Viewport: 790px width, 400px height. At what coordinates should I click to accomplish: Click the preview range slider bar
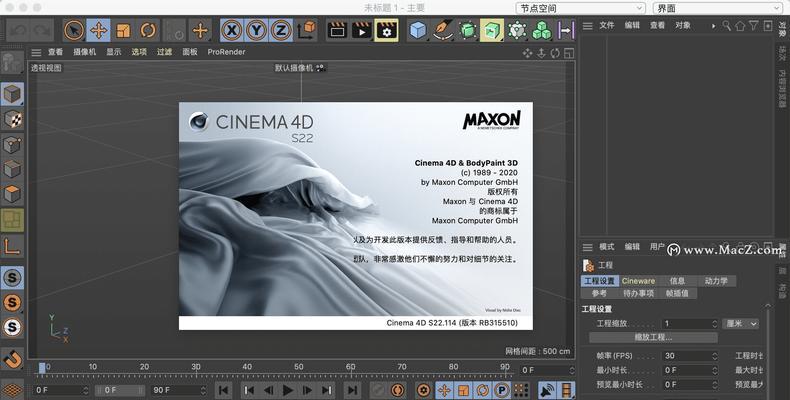click(x=119, y=390)
